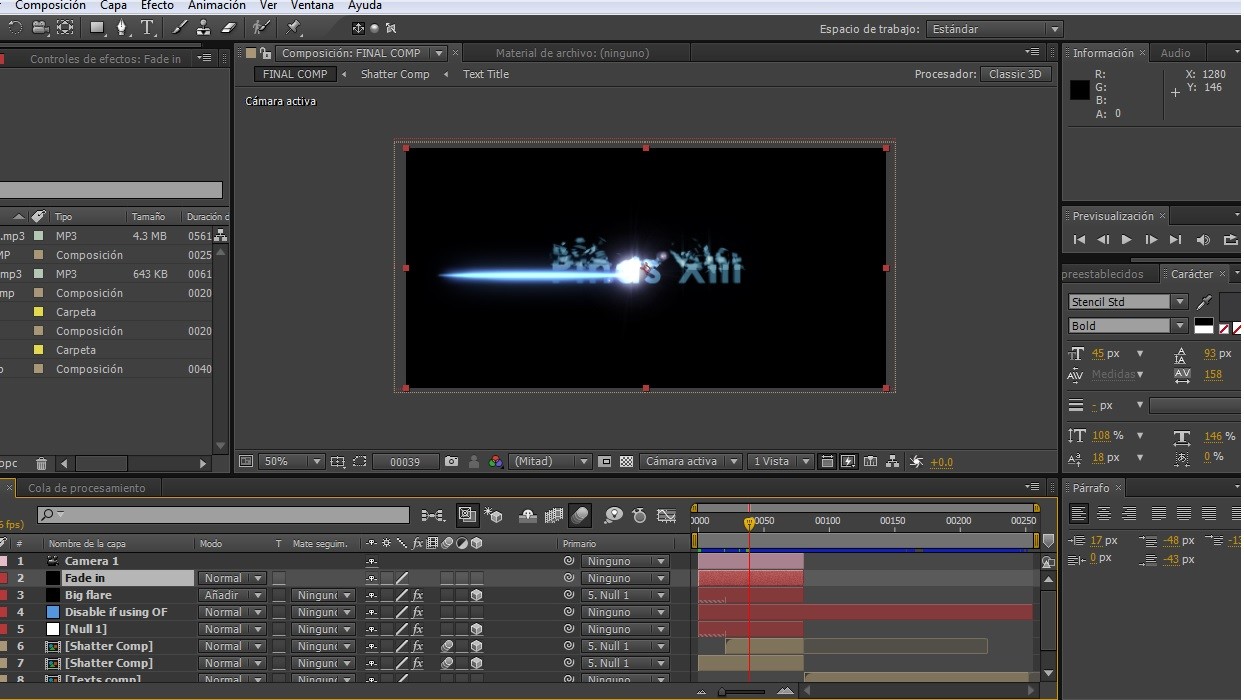Toggle the 3D layer switch for Big flare
Image resolution: width=1244 pixels, height=700 pixels.
click(477, 595)
